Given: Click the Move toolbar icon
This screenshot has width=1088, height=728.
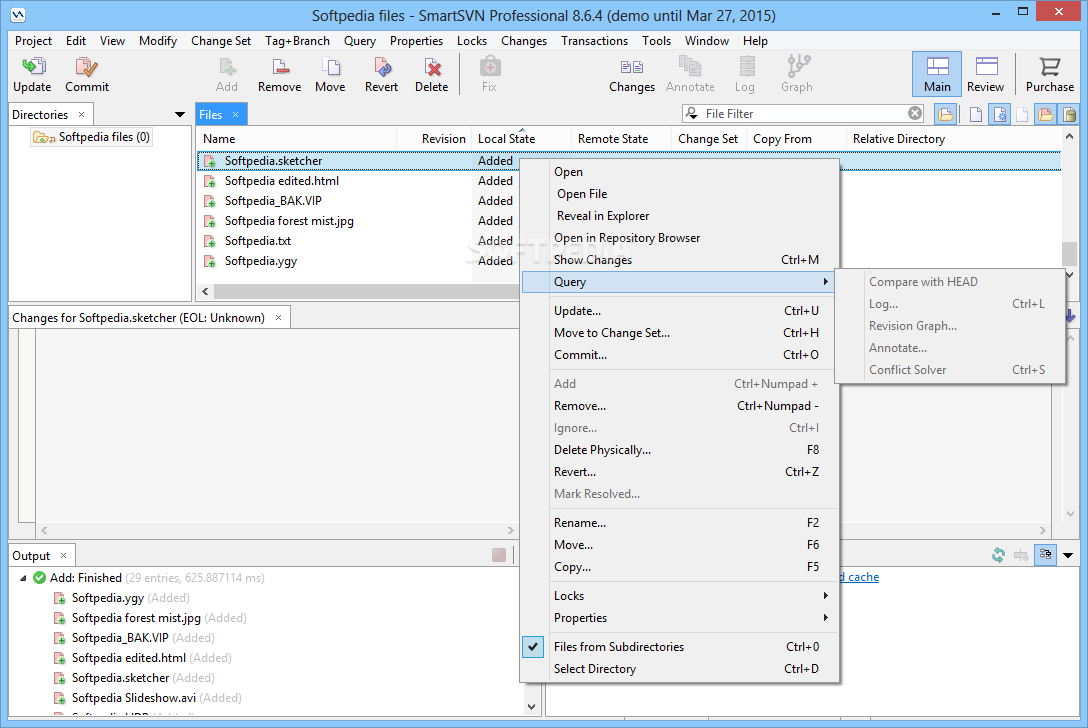Looking at the screenshot, I should click(330, 67).
